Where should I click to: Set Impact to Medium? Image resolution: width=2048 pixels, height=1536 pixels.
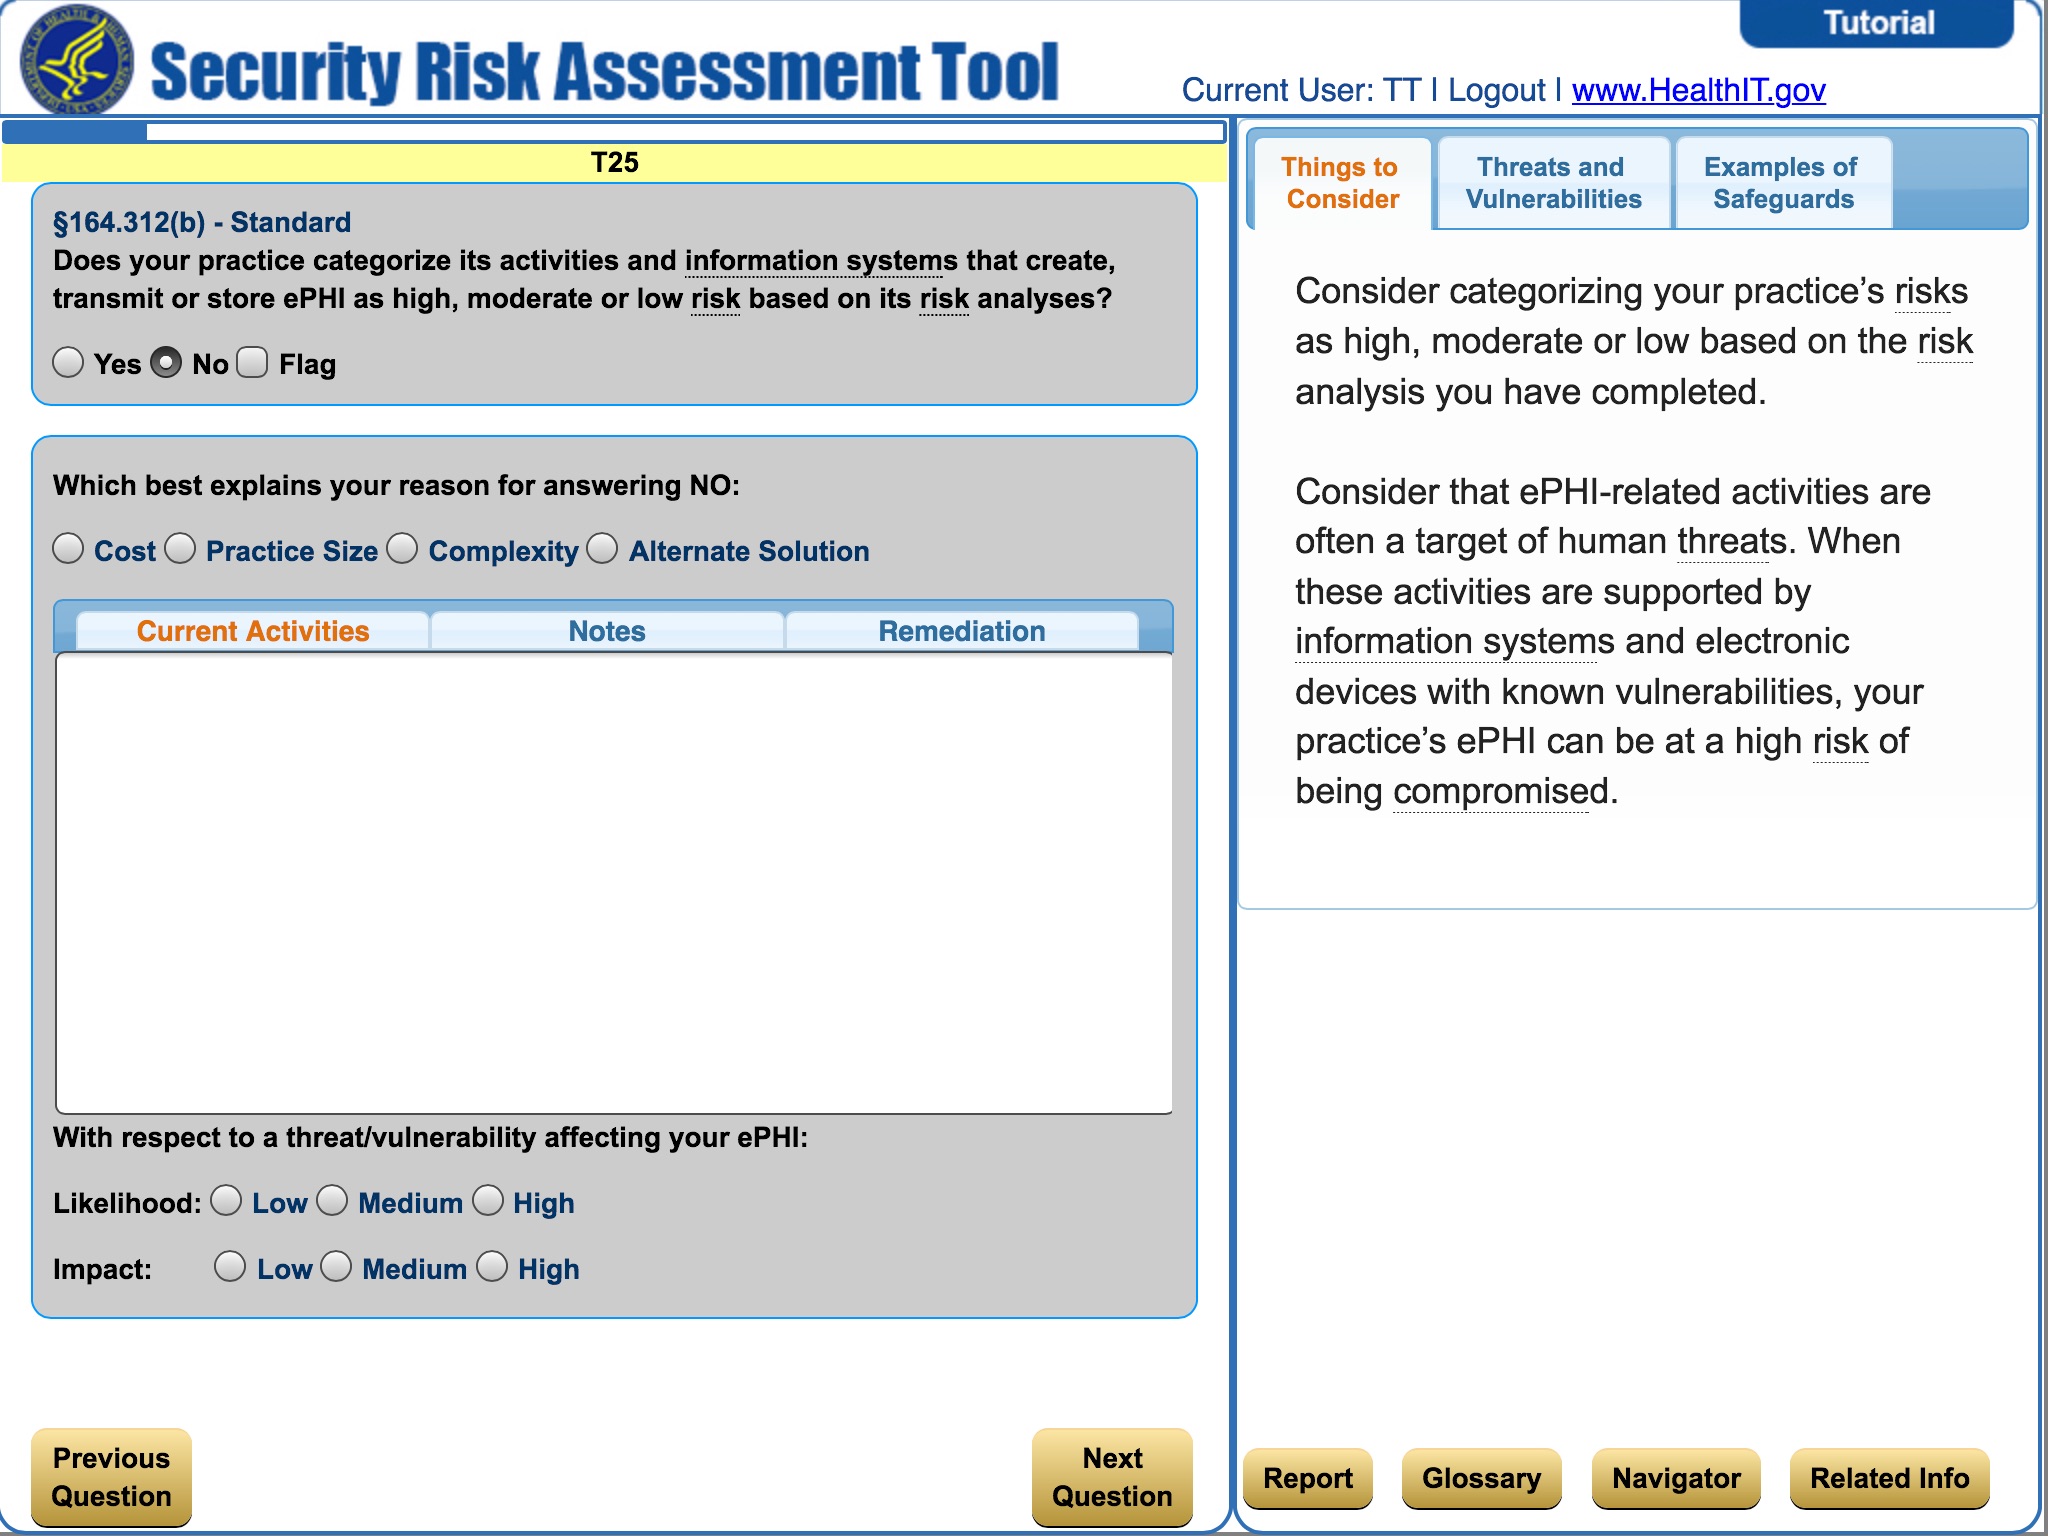pyautogui.click(x=336, y=1266)
